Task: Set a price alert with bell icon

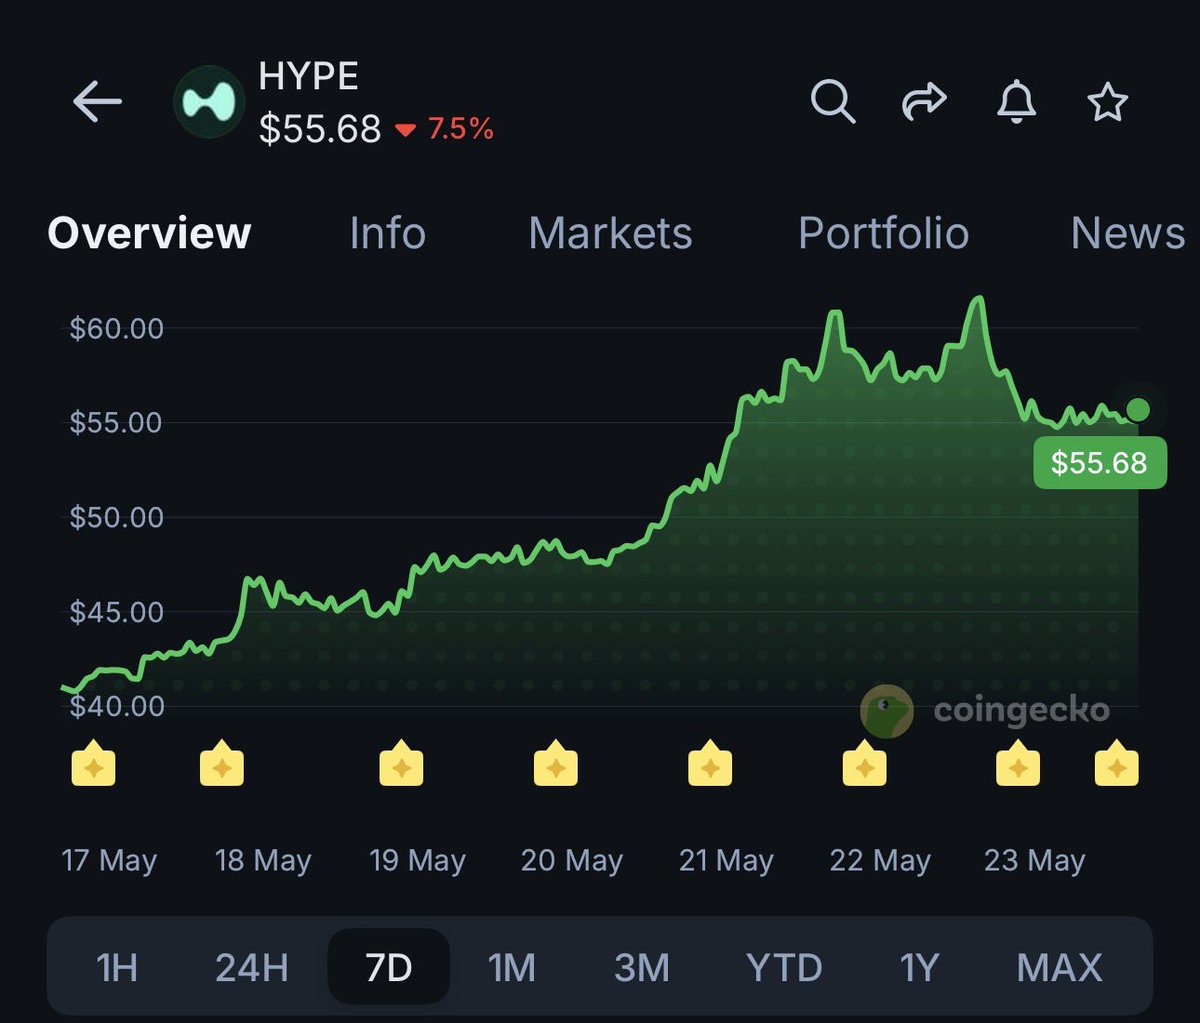Action: pyautogui.click(x=1016, y=102)
